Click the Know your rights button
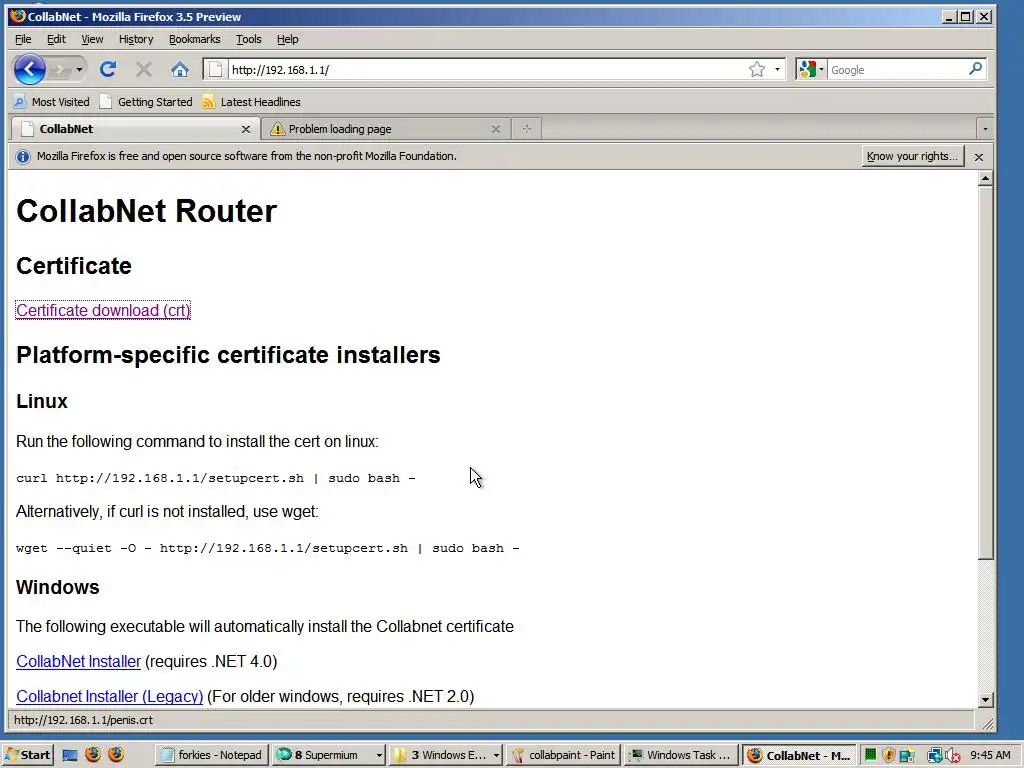 [912, 156]
